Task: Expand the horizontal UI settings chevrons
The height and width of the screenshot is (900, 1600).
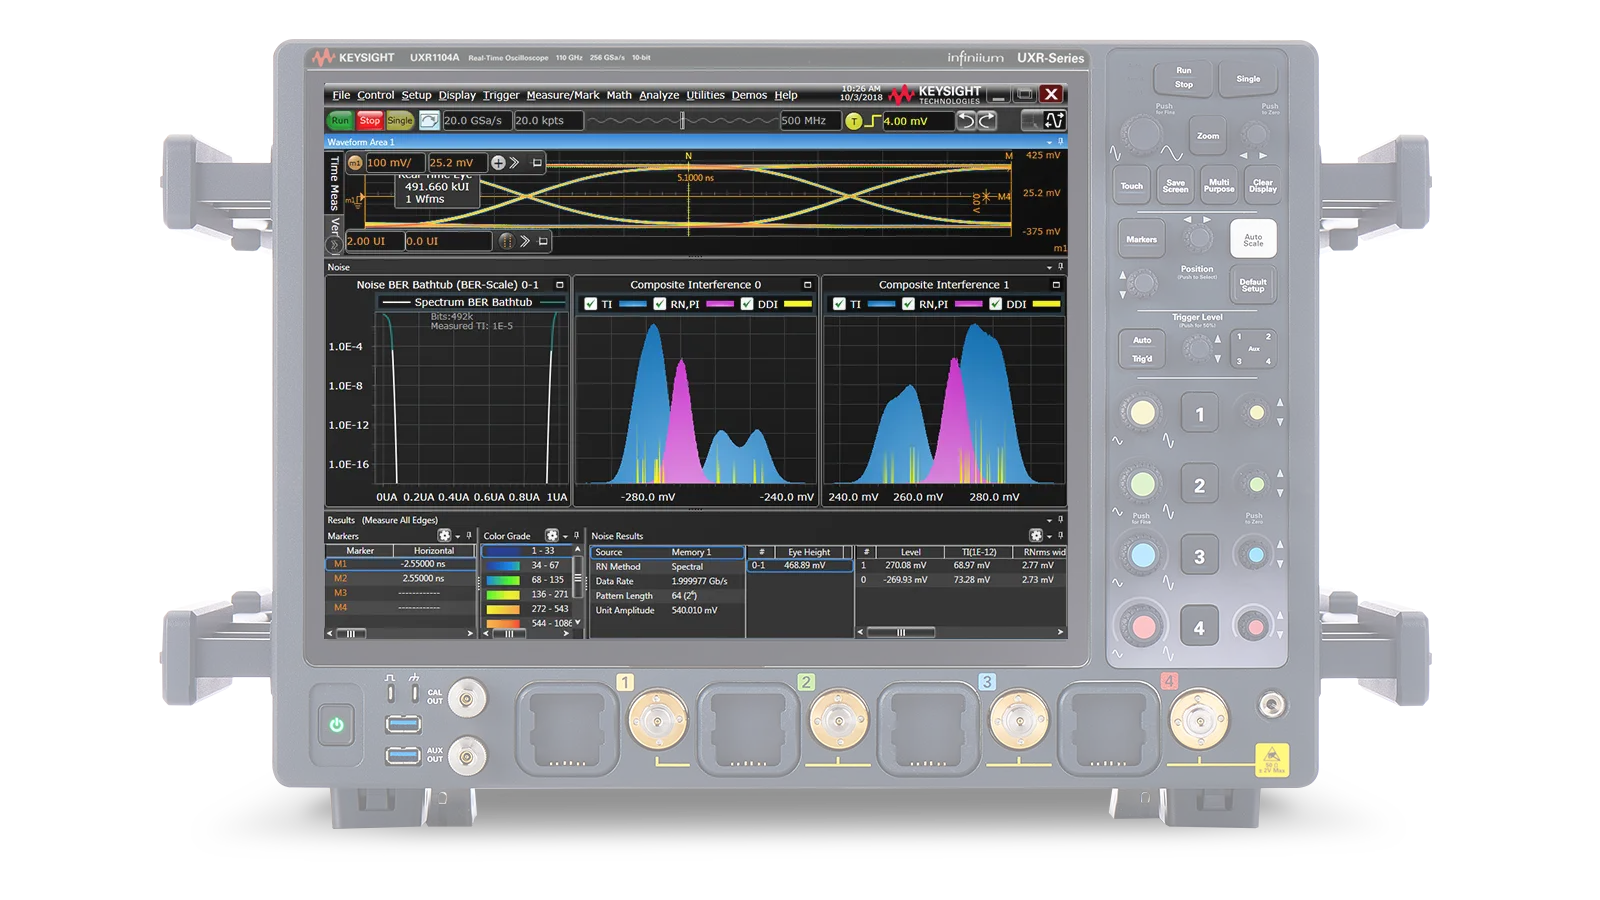Action: 525,241
